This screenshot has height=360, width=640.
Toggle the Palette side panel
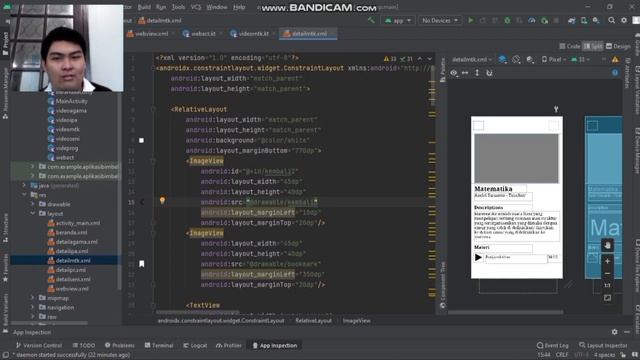coord(443,70)
